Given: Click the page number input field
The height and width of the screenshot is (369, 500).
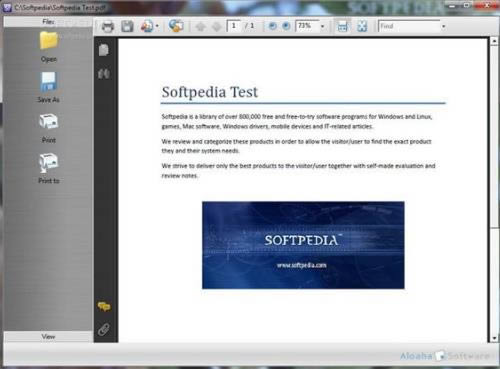Looking at the screenshot, I should [x=234, y=26].
